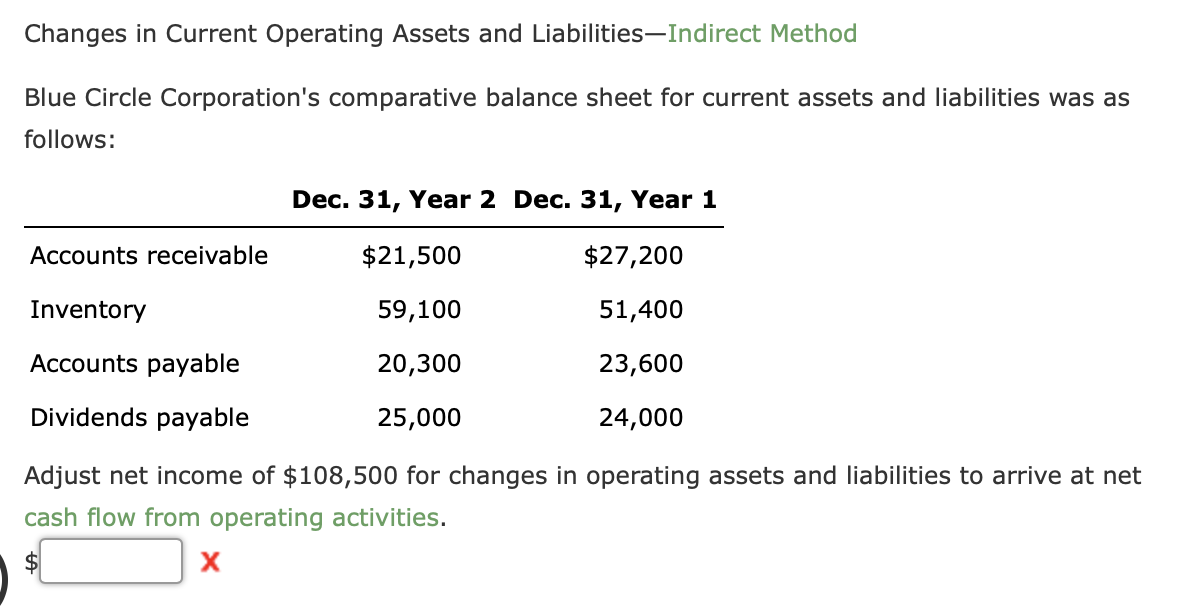Click the Accounts payable row label
Screen dimensions: 1186x608
click(134, 364)
